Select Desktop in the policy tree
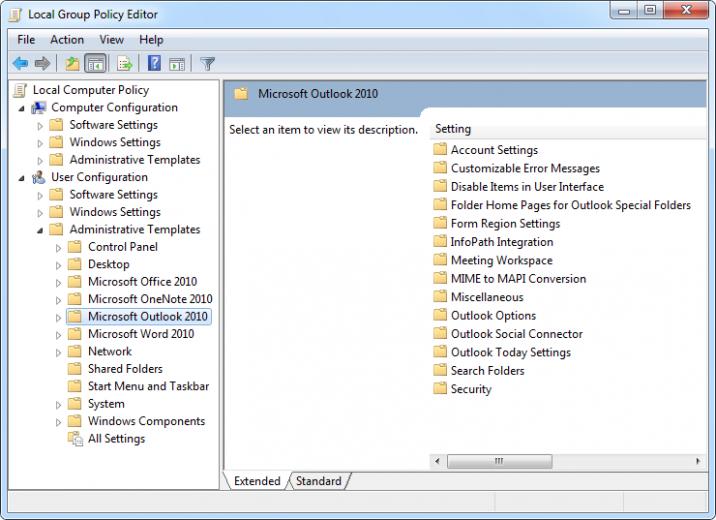Image resolution: width=716 pixels, height=520 pixels. (108, 264)
